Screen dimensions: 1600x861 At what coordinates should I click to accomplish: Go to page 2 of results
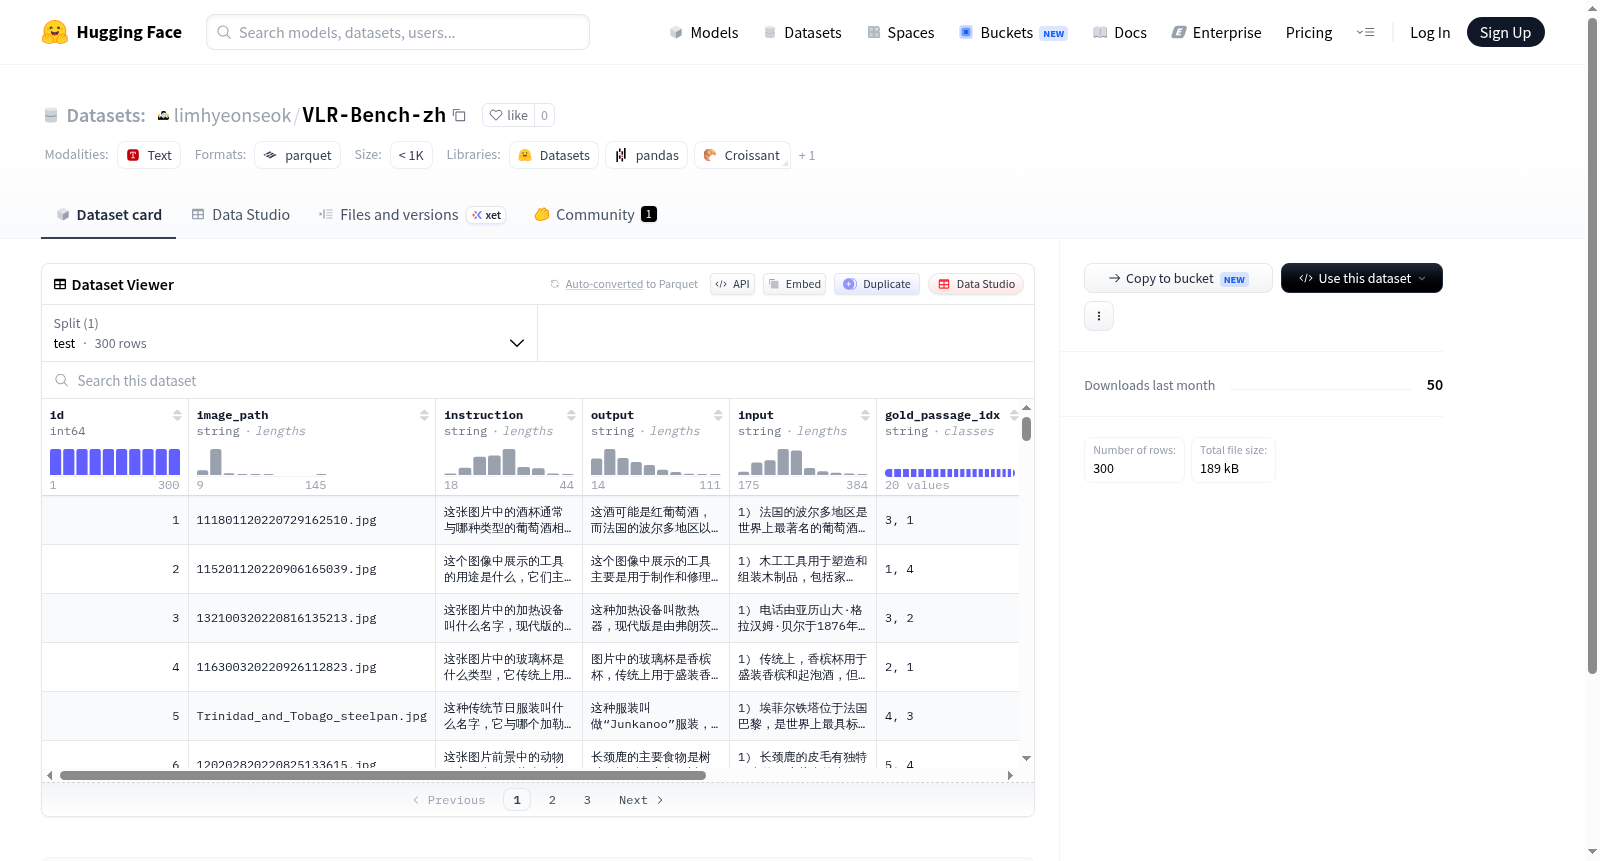(x=552, y=800)
